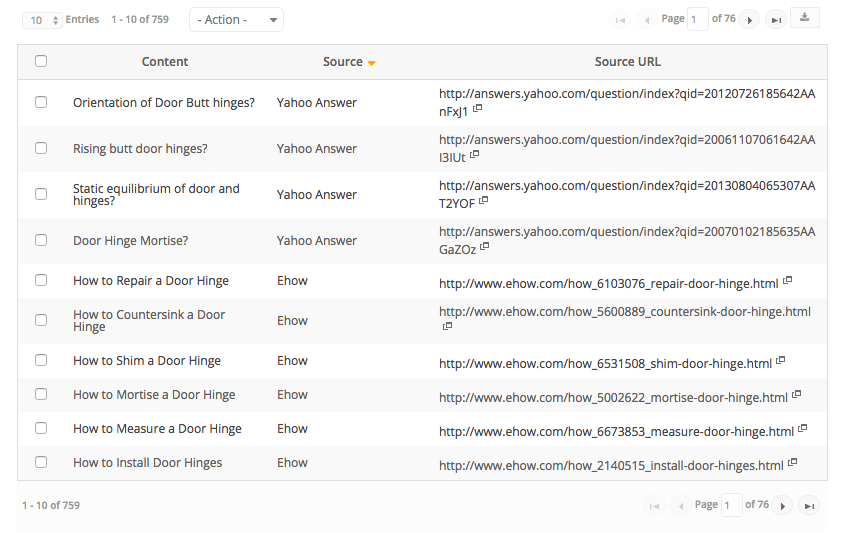Click the top page number input field
The height and width of the screenshot is (533, 841).
coord(698,19)
